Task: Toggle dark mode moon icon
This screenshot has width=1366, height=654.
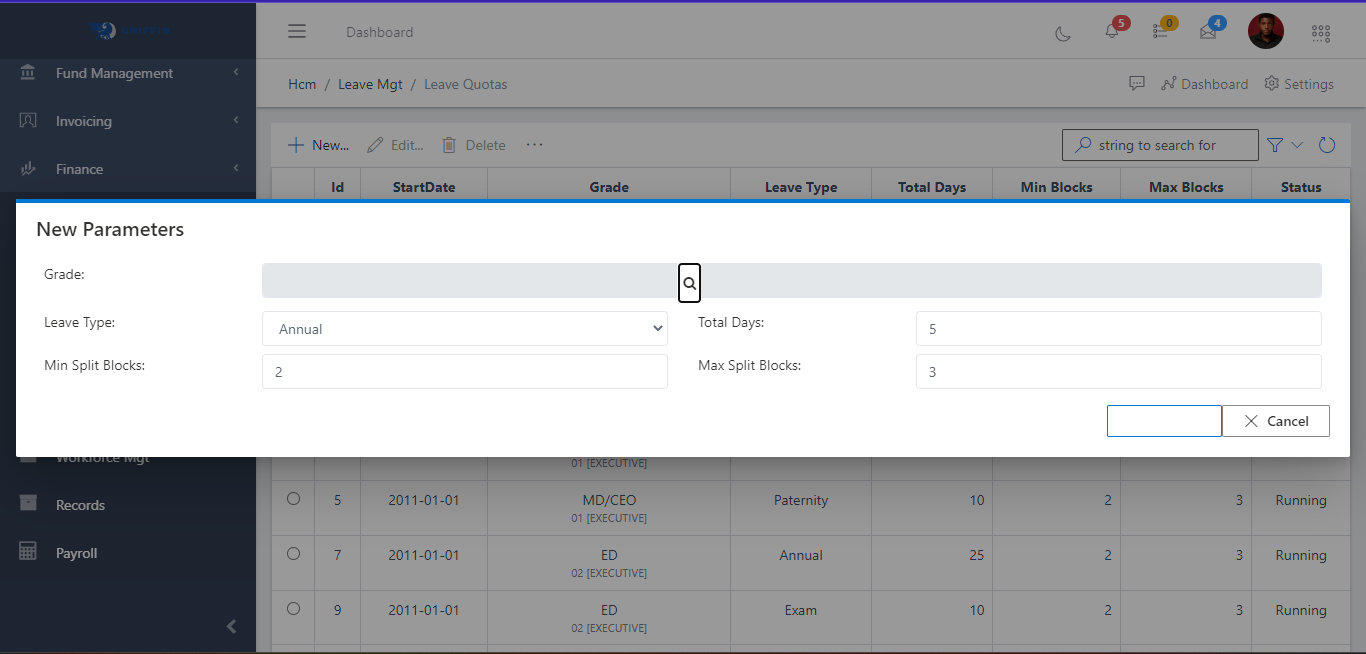Action: 1063,33
